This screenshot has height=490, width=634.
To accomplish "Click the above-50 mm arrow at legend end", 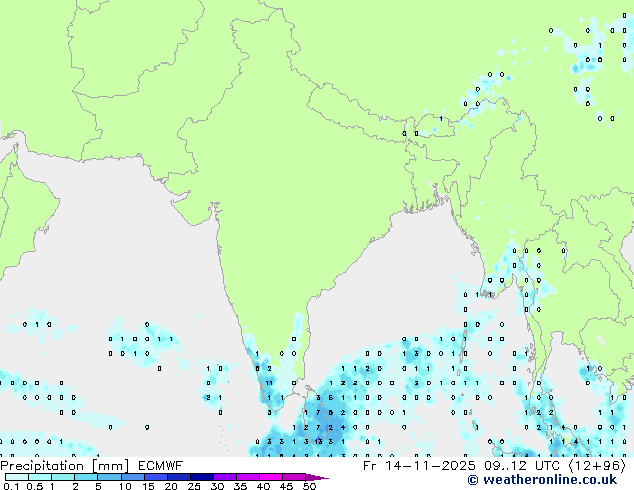I will point(317,478).
